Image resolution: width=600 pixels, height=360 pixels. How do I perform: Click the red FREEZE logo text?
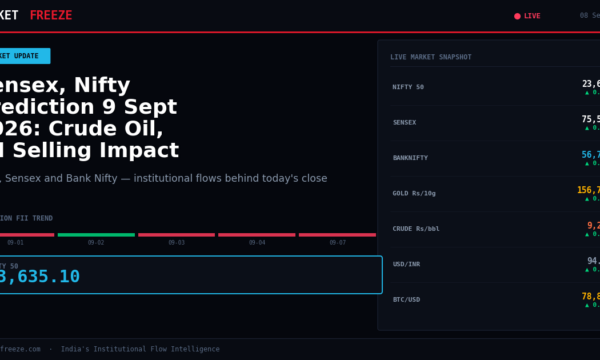[51, 15]
